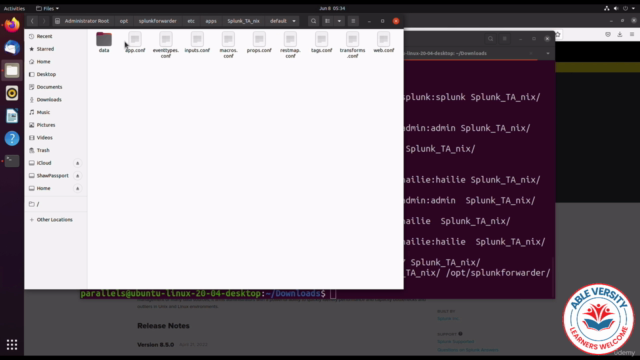The height and width of the screenshot is (360, 640).
Task: Eject the ShawPassport volume
Action: (x=78, y=176)
